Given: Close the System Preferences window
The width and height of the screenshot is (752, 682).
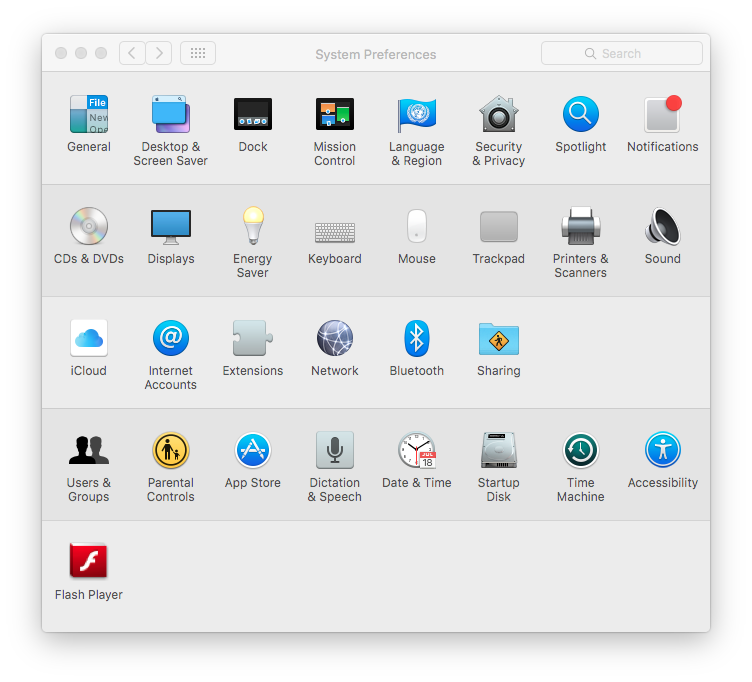Looking at the screenshot, I should 61,53.
